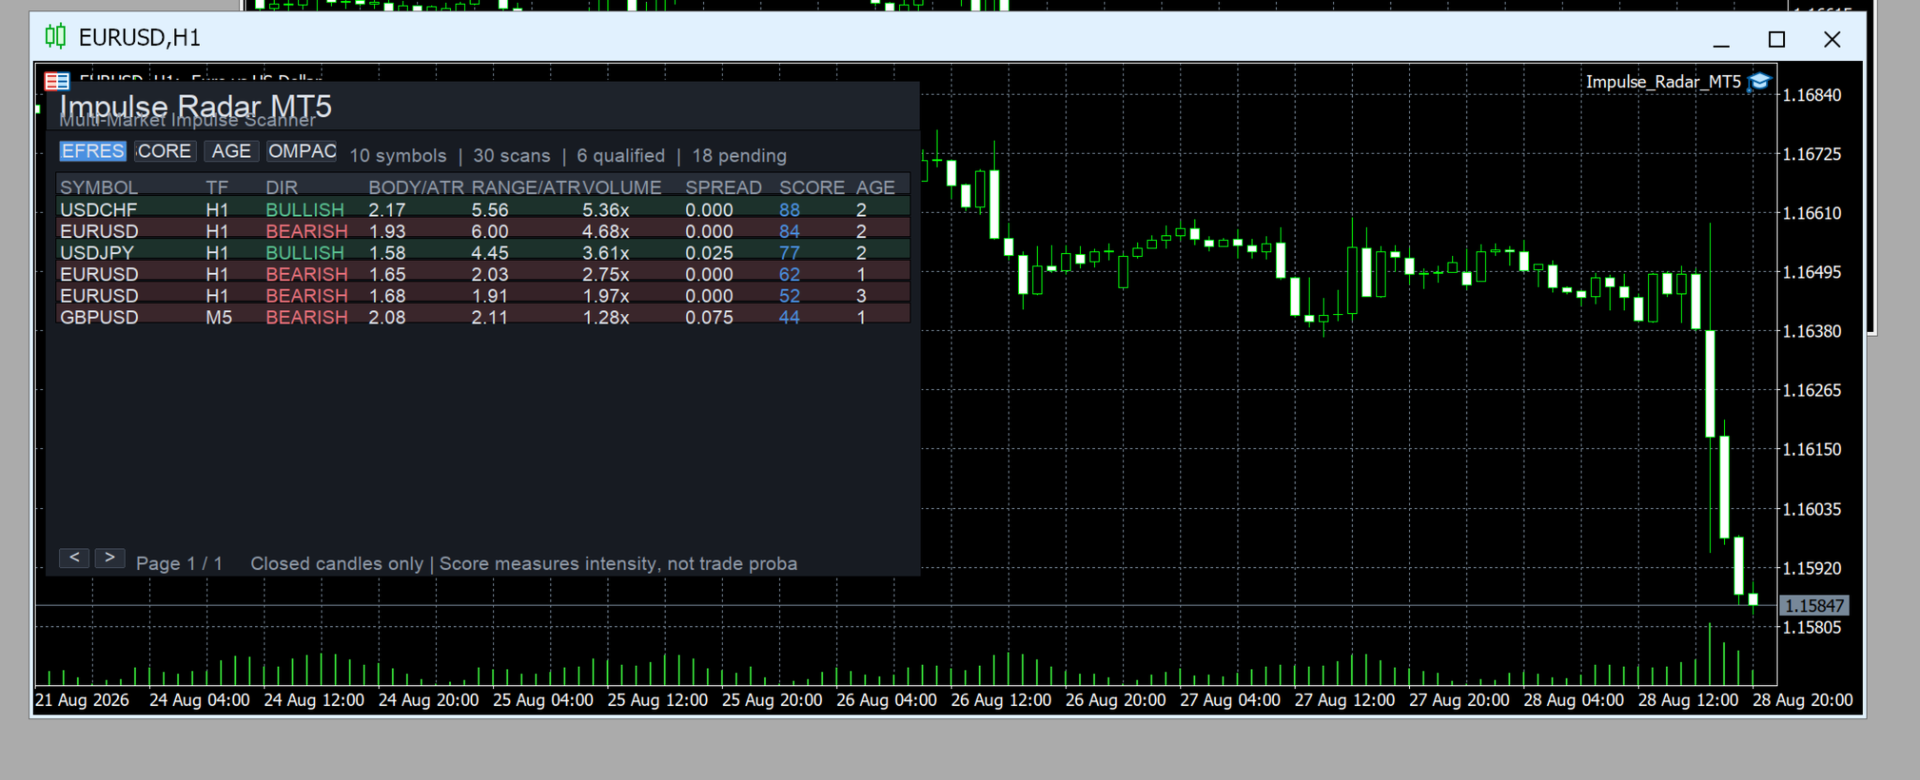Click the expert advisor hat icon beside Impulse_Radar_MT5
This screenshot has width=1920, height=780.
(x=1759, y=82)
